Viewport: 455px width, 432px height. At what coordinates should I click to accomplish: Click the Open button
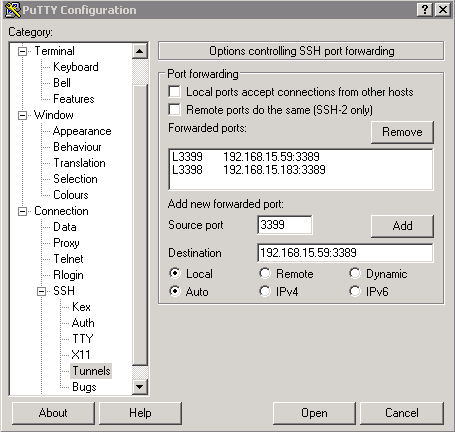click(314, 413)
